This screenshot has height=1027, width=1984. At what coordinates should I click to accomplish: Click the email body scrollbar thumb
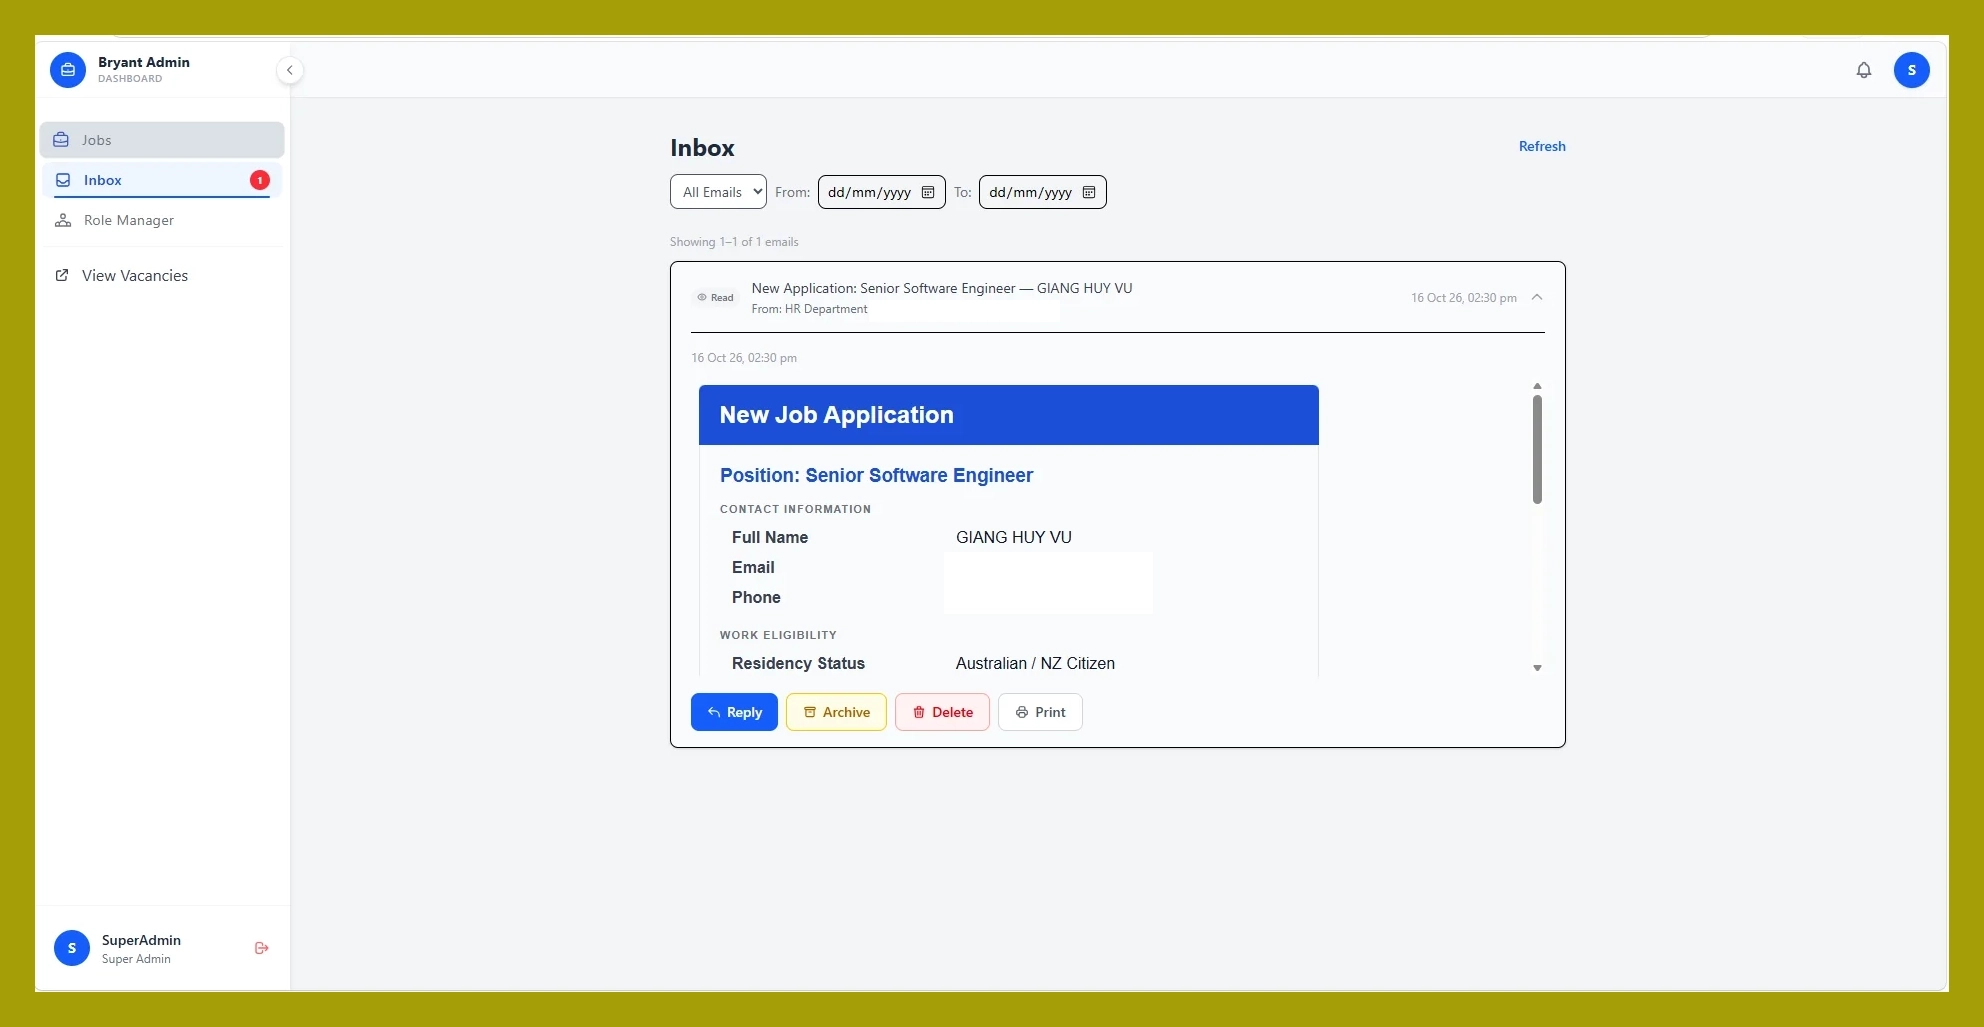click(x=1537, y=449)
